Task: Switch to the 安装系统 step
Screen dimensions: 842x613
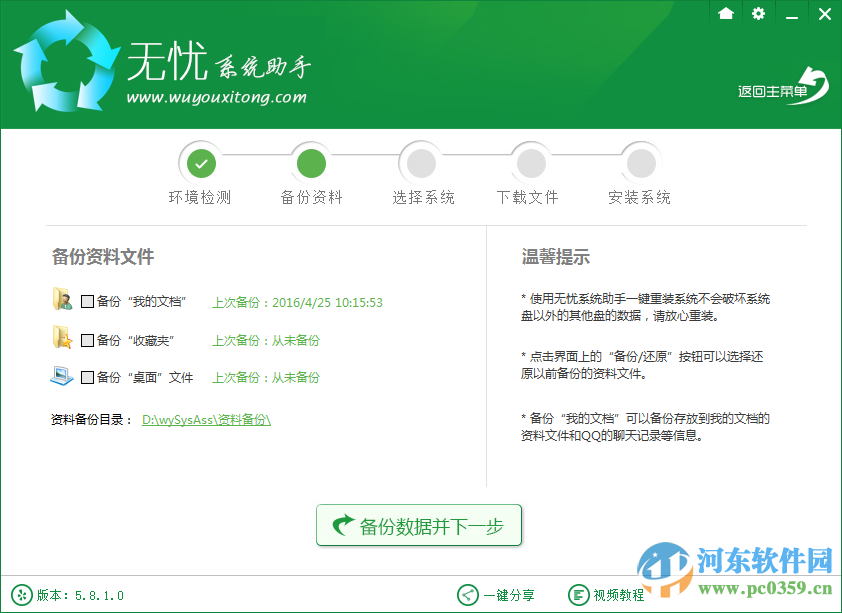Action: coord(640,161)
